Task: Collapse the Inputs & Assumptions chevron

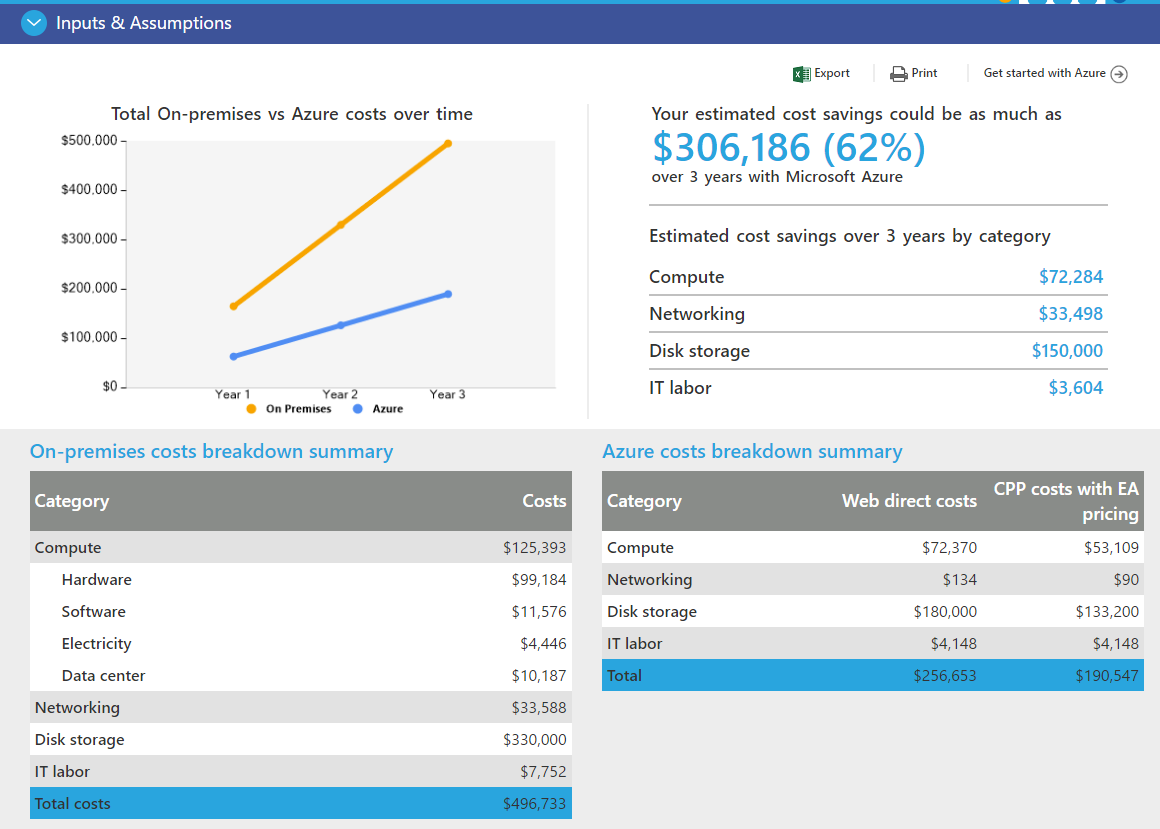Action: [34, 23]
